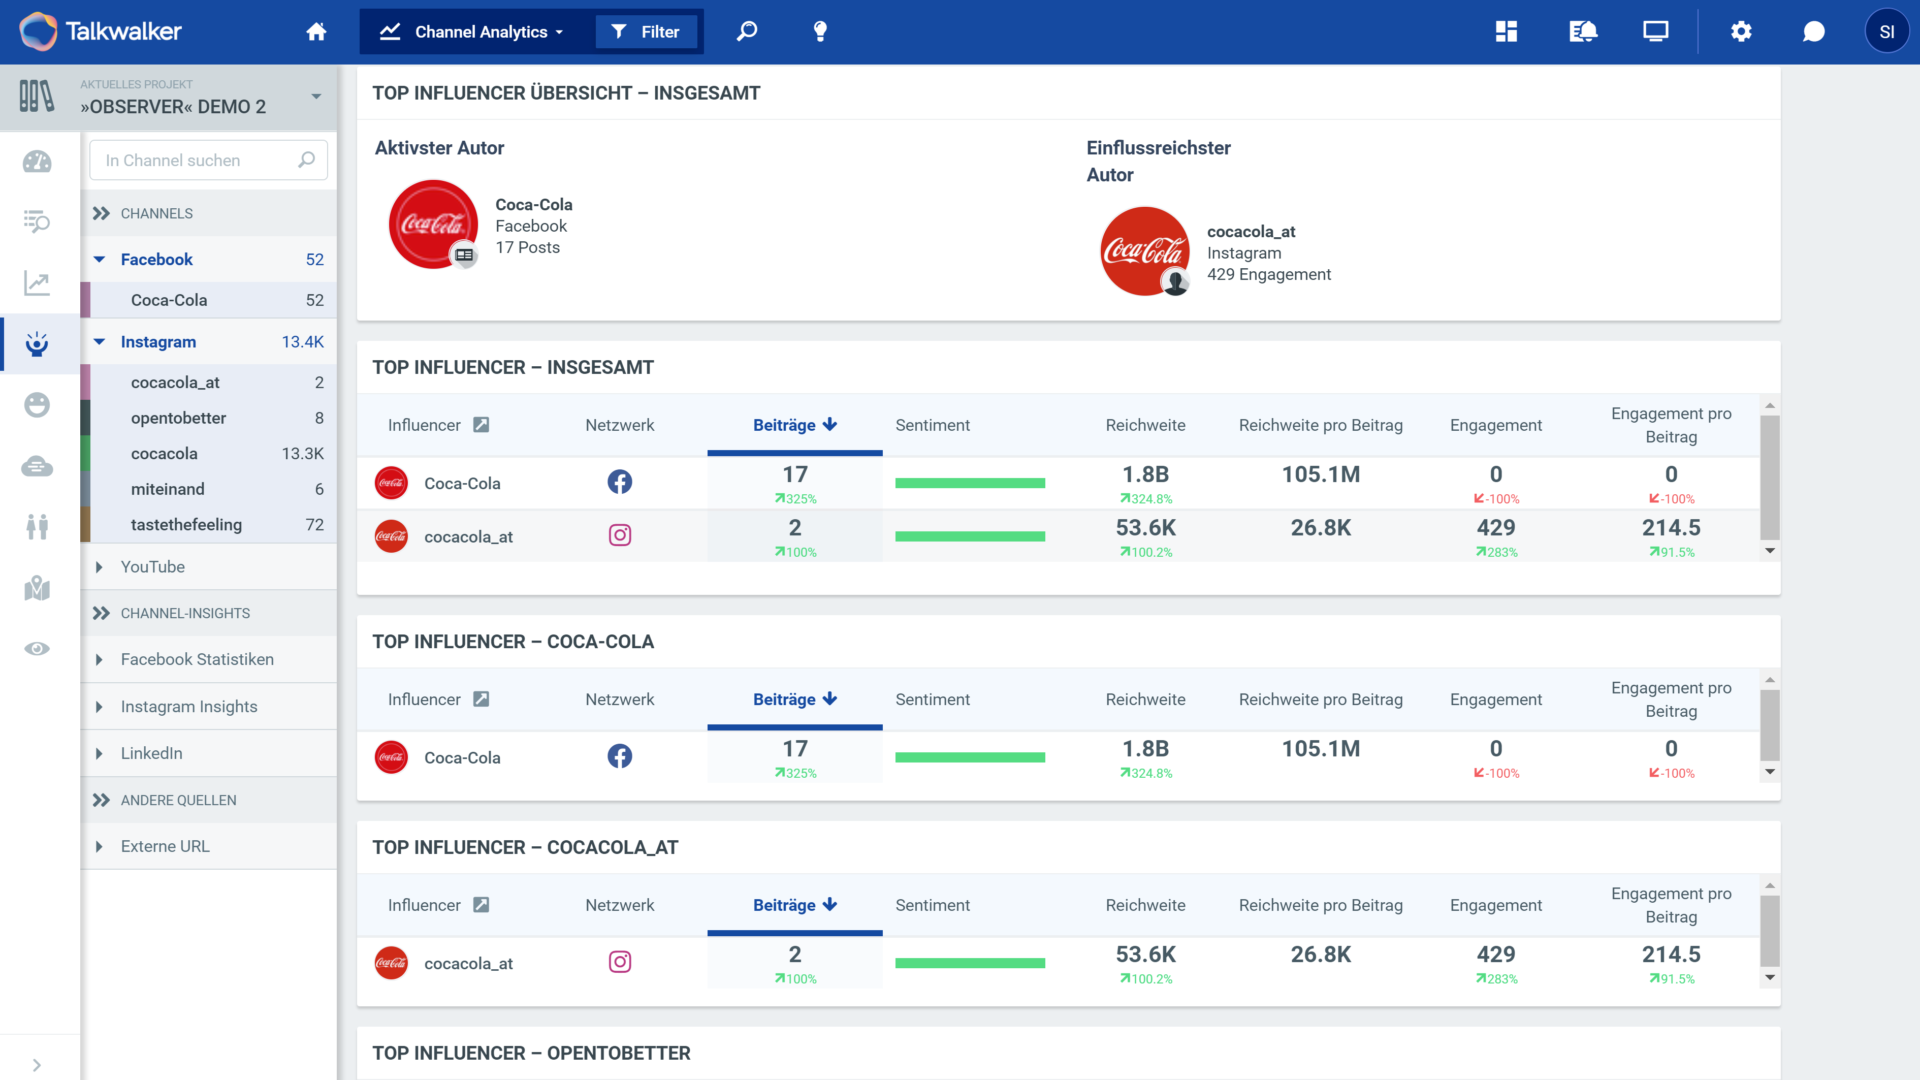Click the Einflussreichster Autor cocacola_at avatar
Screen dimensions: 1920x1080
tap(1145, 252)
